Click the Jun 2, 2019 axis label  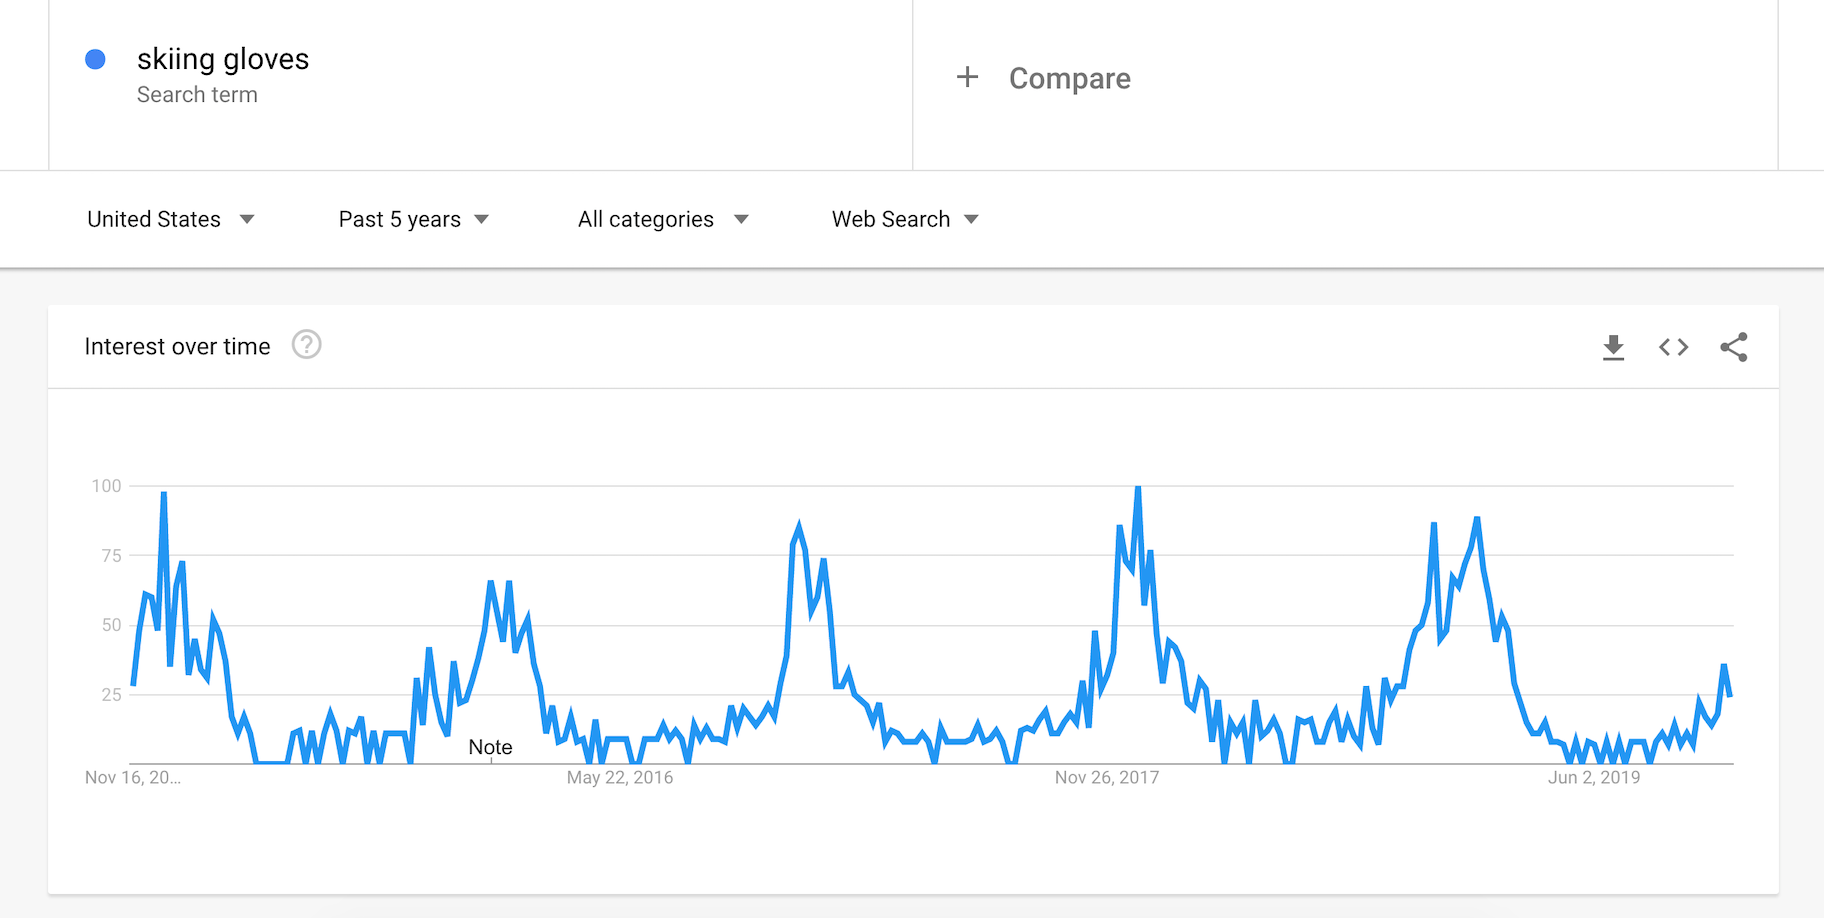(x=1594, y=778)
